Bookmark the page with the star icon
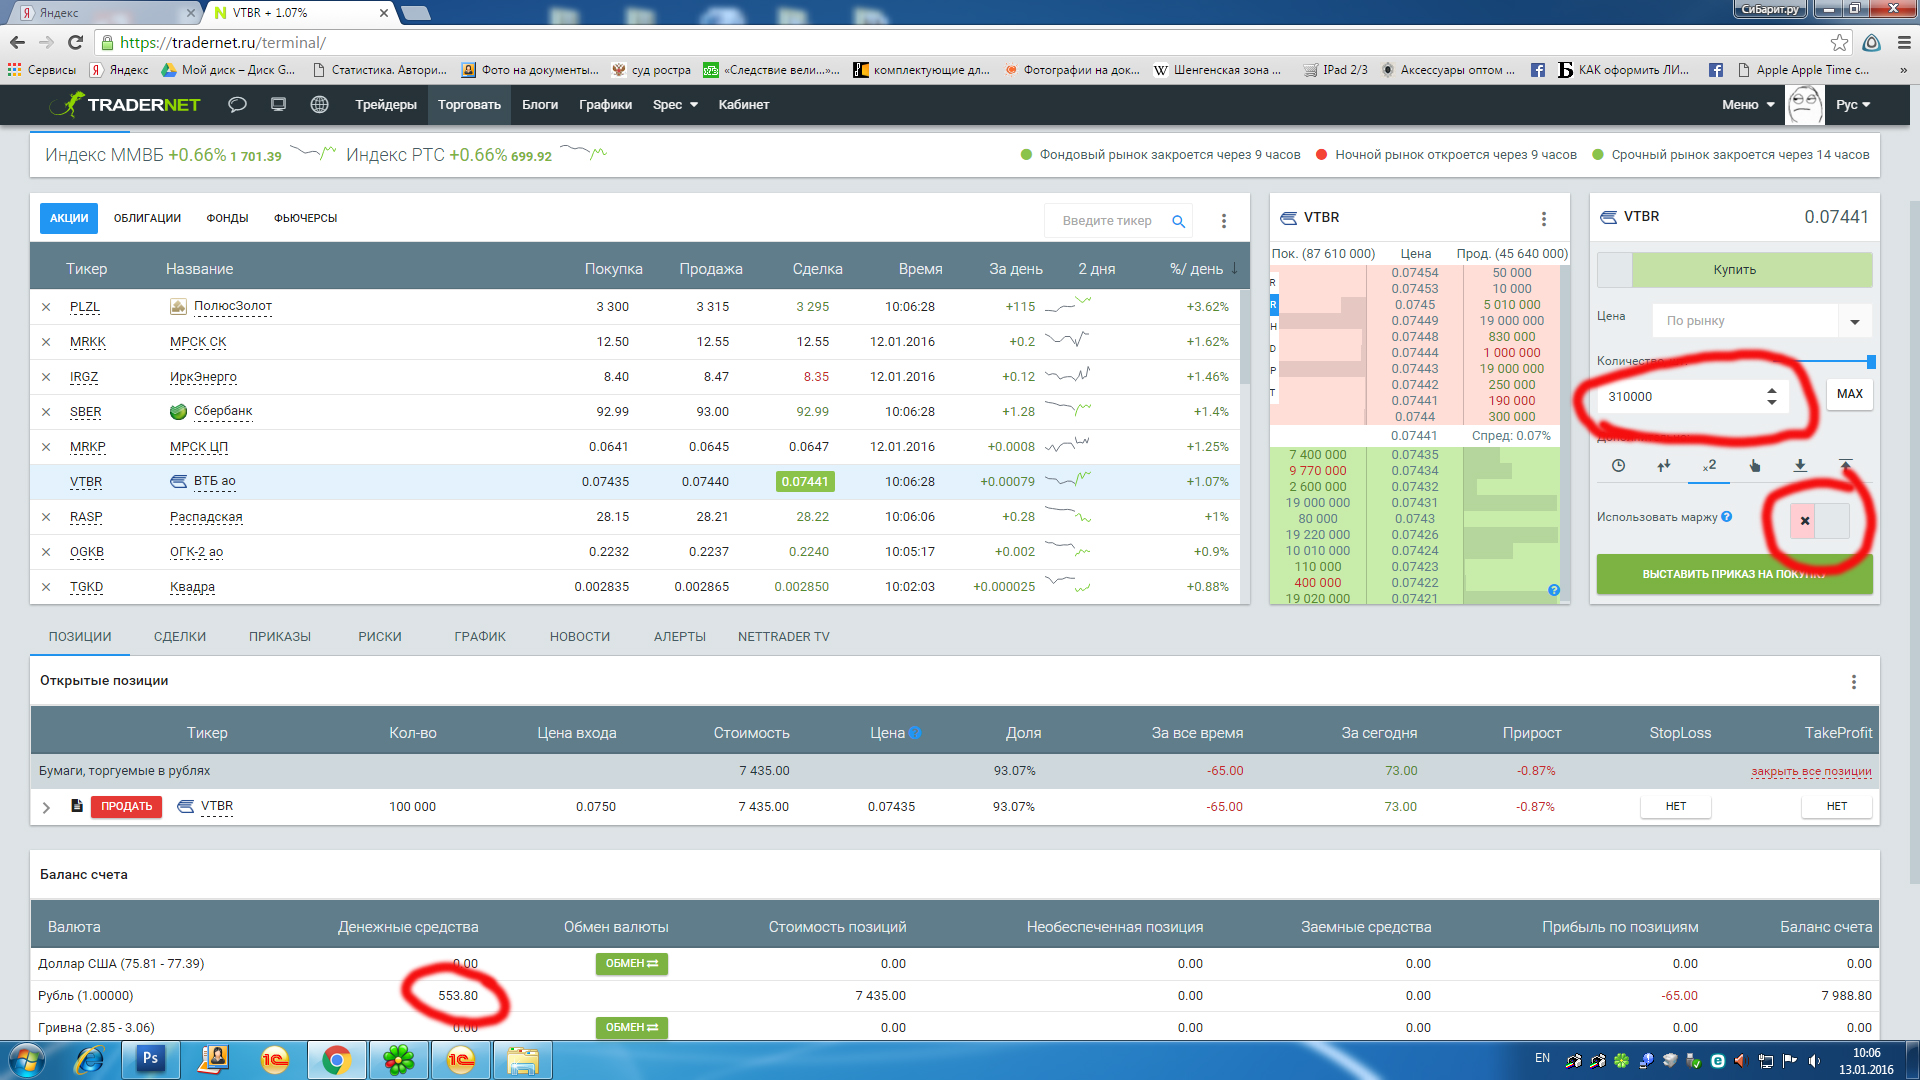Viewport: 1920px width, 1080px height. (x=1839, y=42)
